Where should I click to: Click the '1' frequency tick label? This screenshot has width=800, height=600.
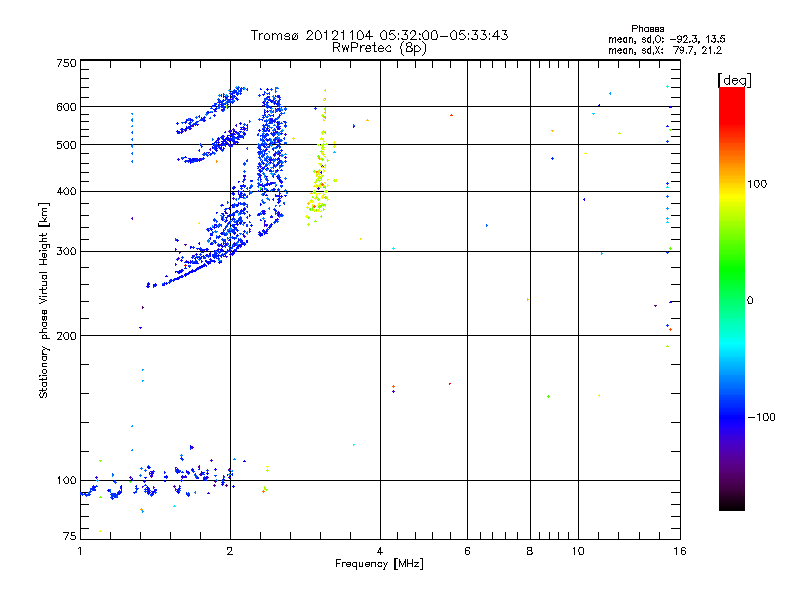pyautogui.click(x=80, y=551)
